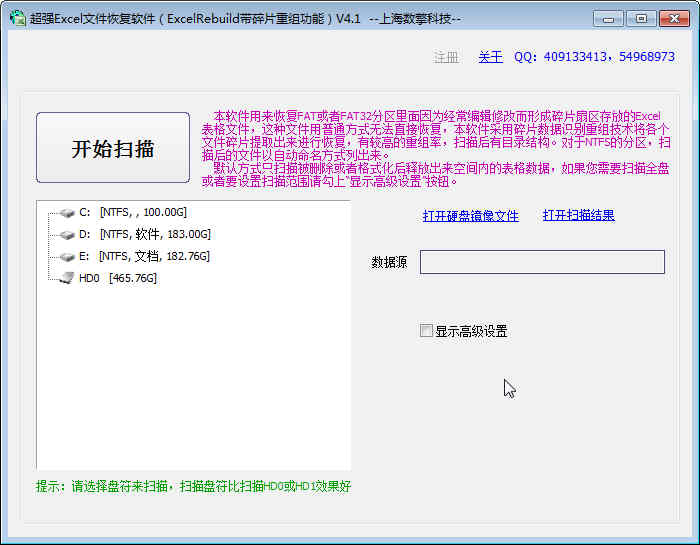700x545 pixels.
Task: Click the magenta software description paragraph
Action: click(x=436, y=149)
